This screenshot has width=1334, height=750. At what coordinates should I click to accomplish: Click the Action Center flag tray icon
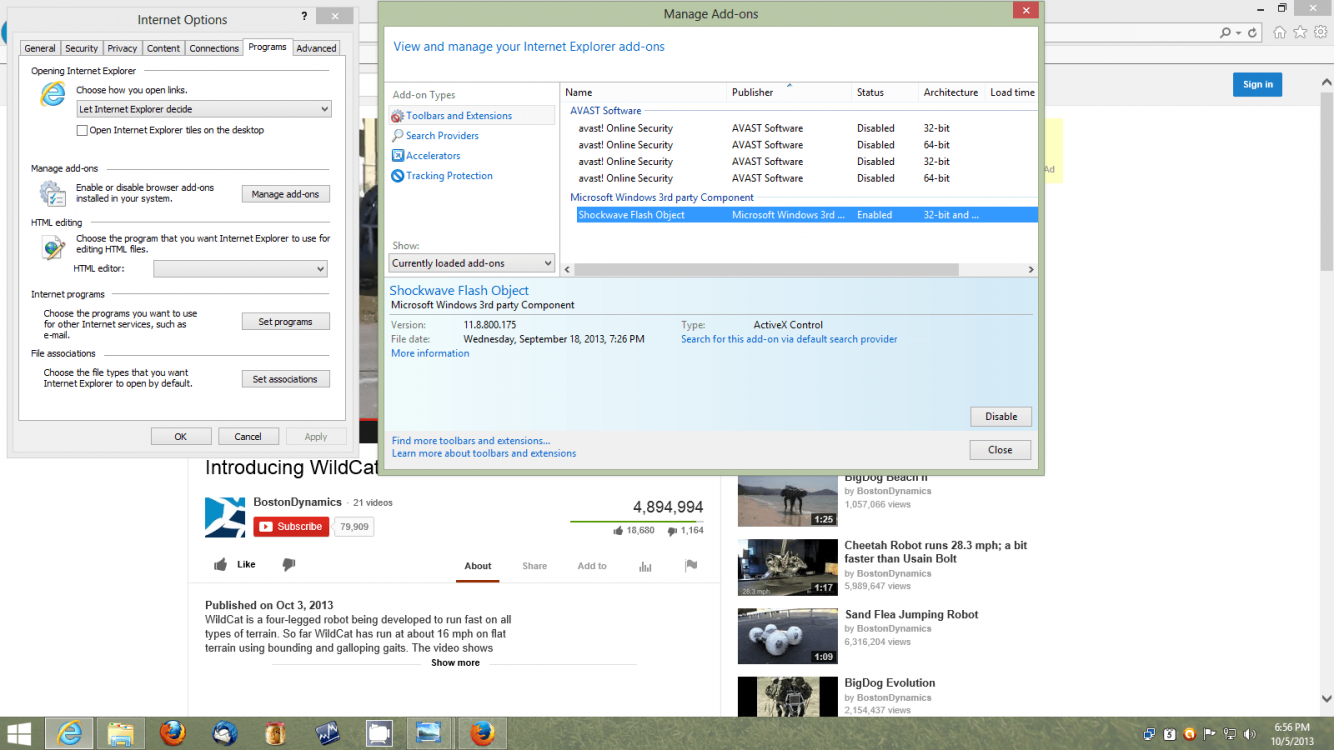coord(1209,734)
